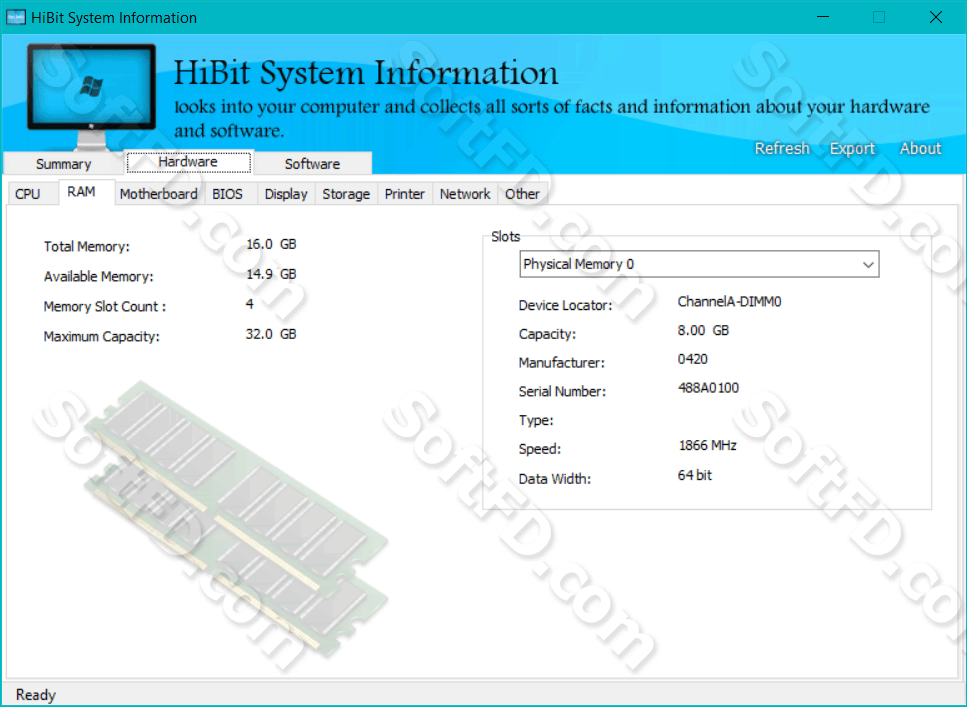Click the Memory Slot Count label

click(x=105, y=307)
